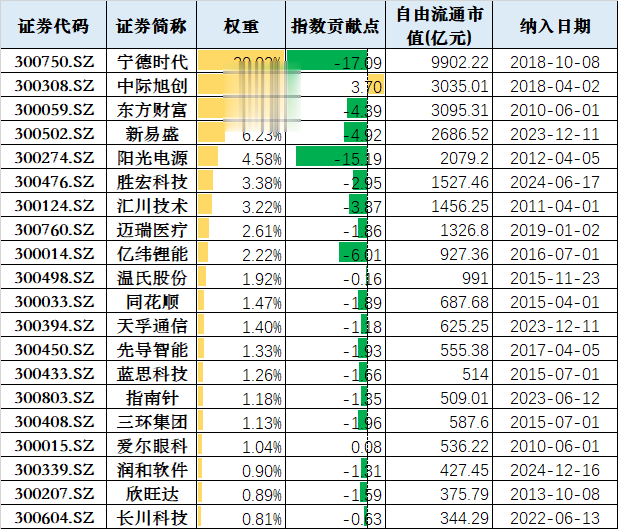Select the weight 3.22%
The height and width of the screenshot is (529, 618).
(x=262, y=207)
